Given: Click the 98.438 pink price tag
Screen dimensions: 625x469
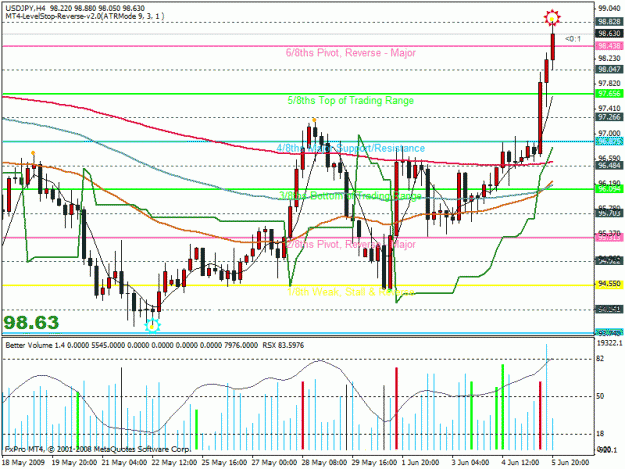Looking at the screenshot, I should [x=609, y=46].
